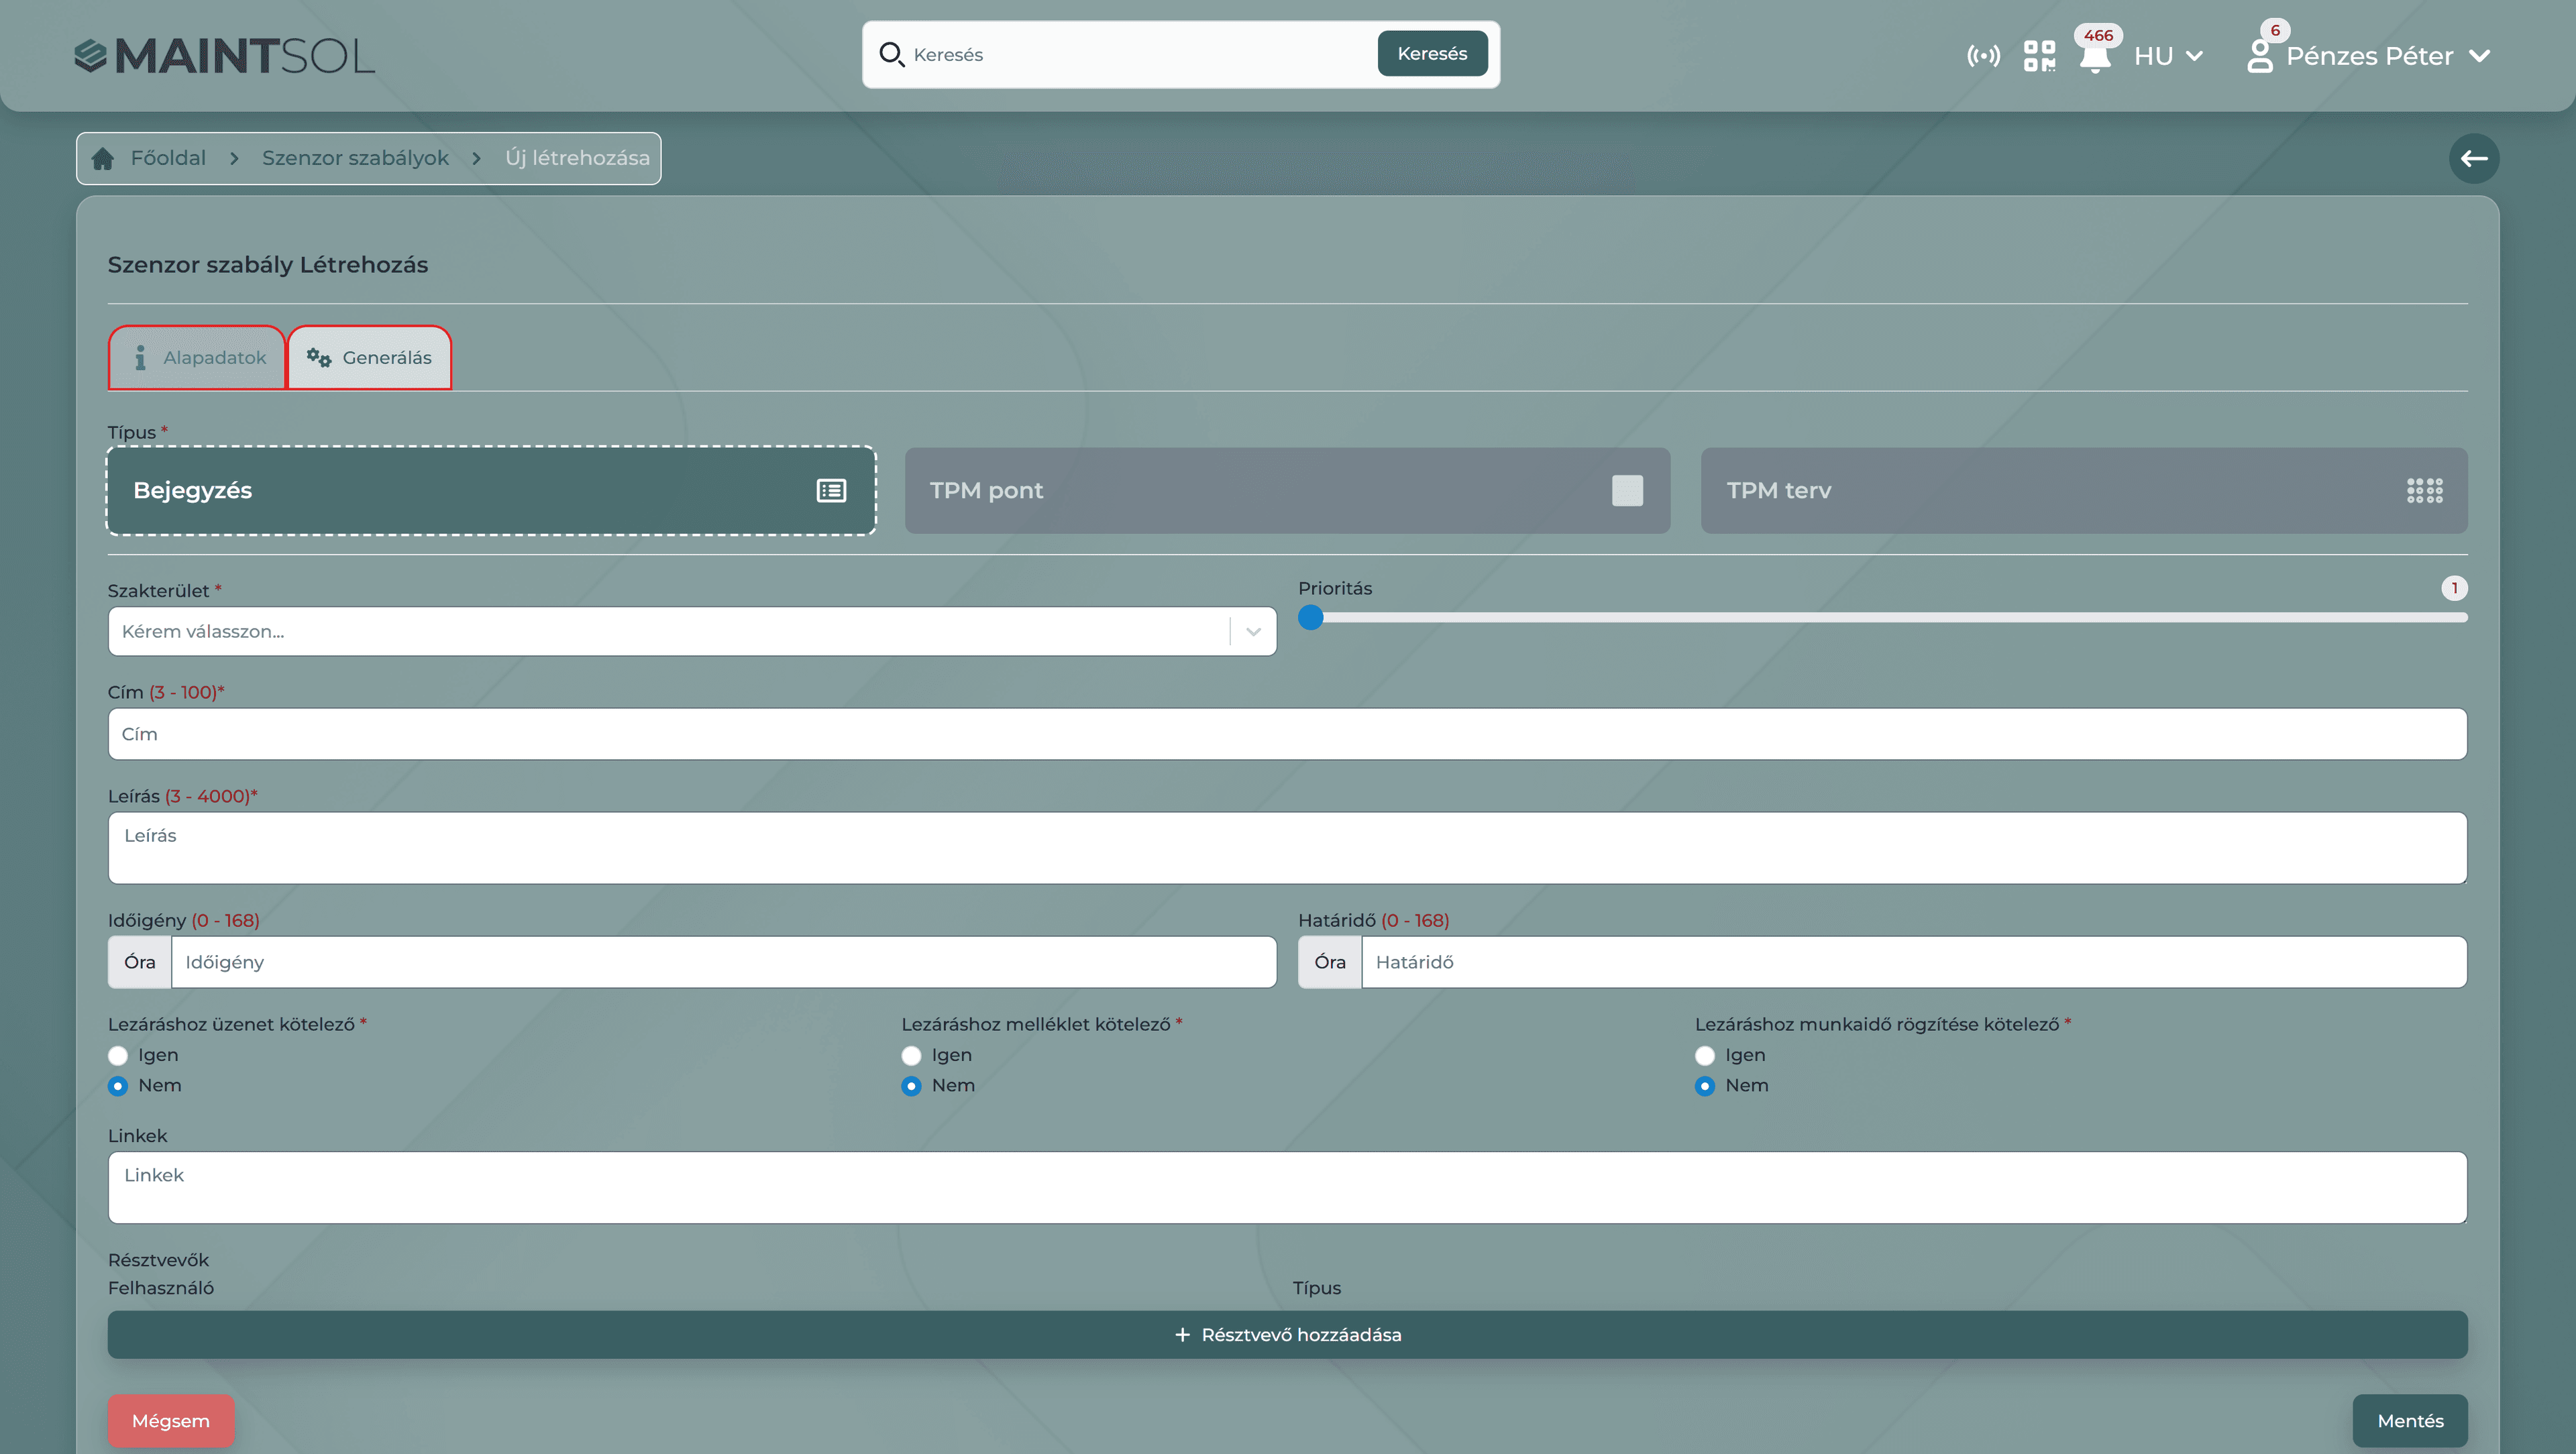The image size is (2576, 1454).
Task: Click the Résztvevők section label
Action: pos(158,1260)
